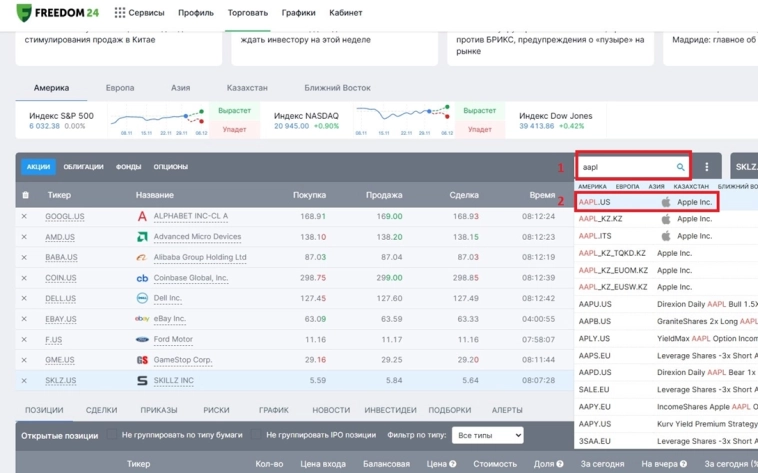This screenshot has width=758, height=473.
Task: Click Упадет for S&P 500 index
Action: [x=234, y=129]
